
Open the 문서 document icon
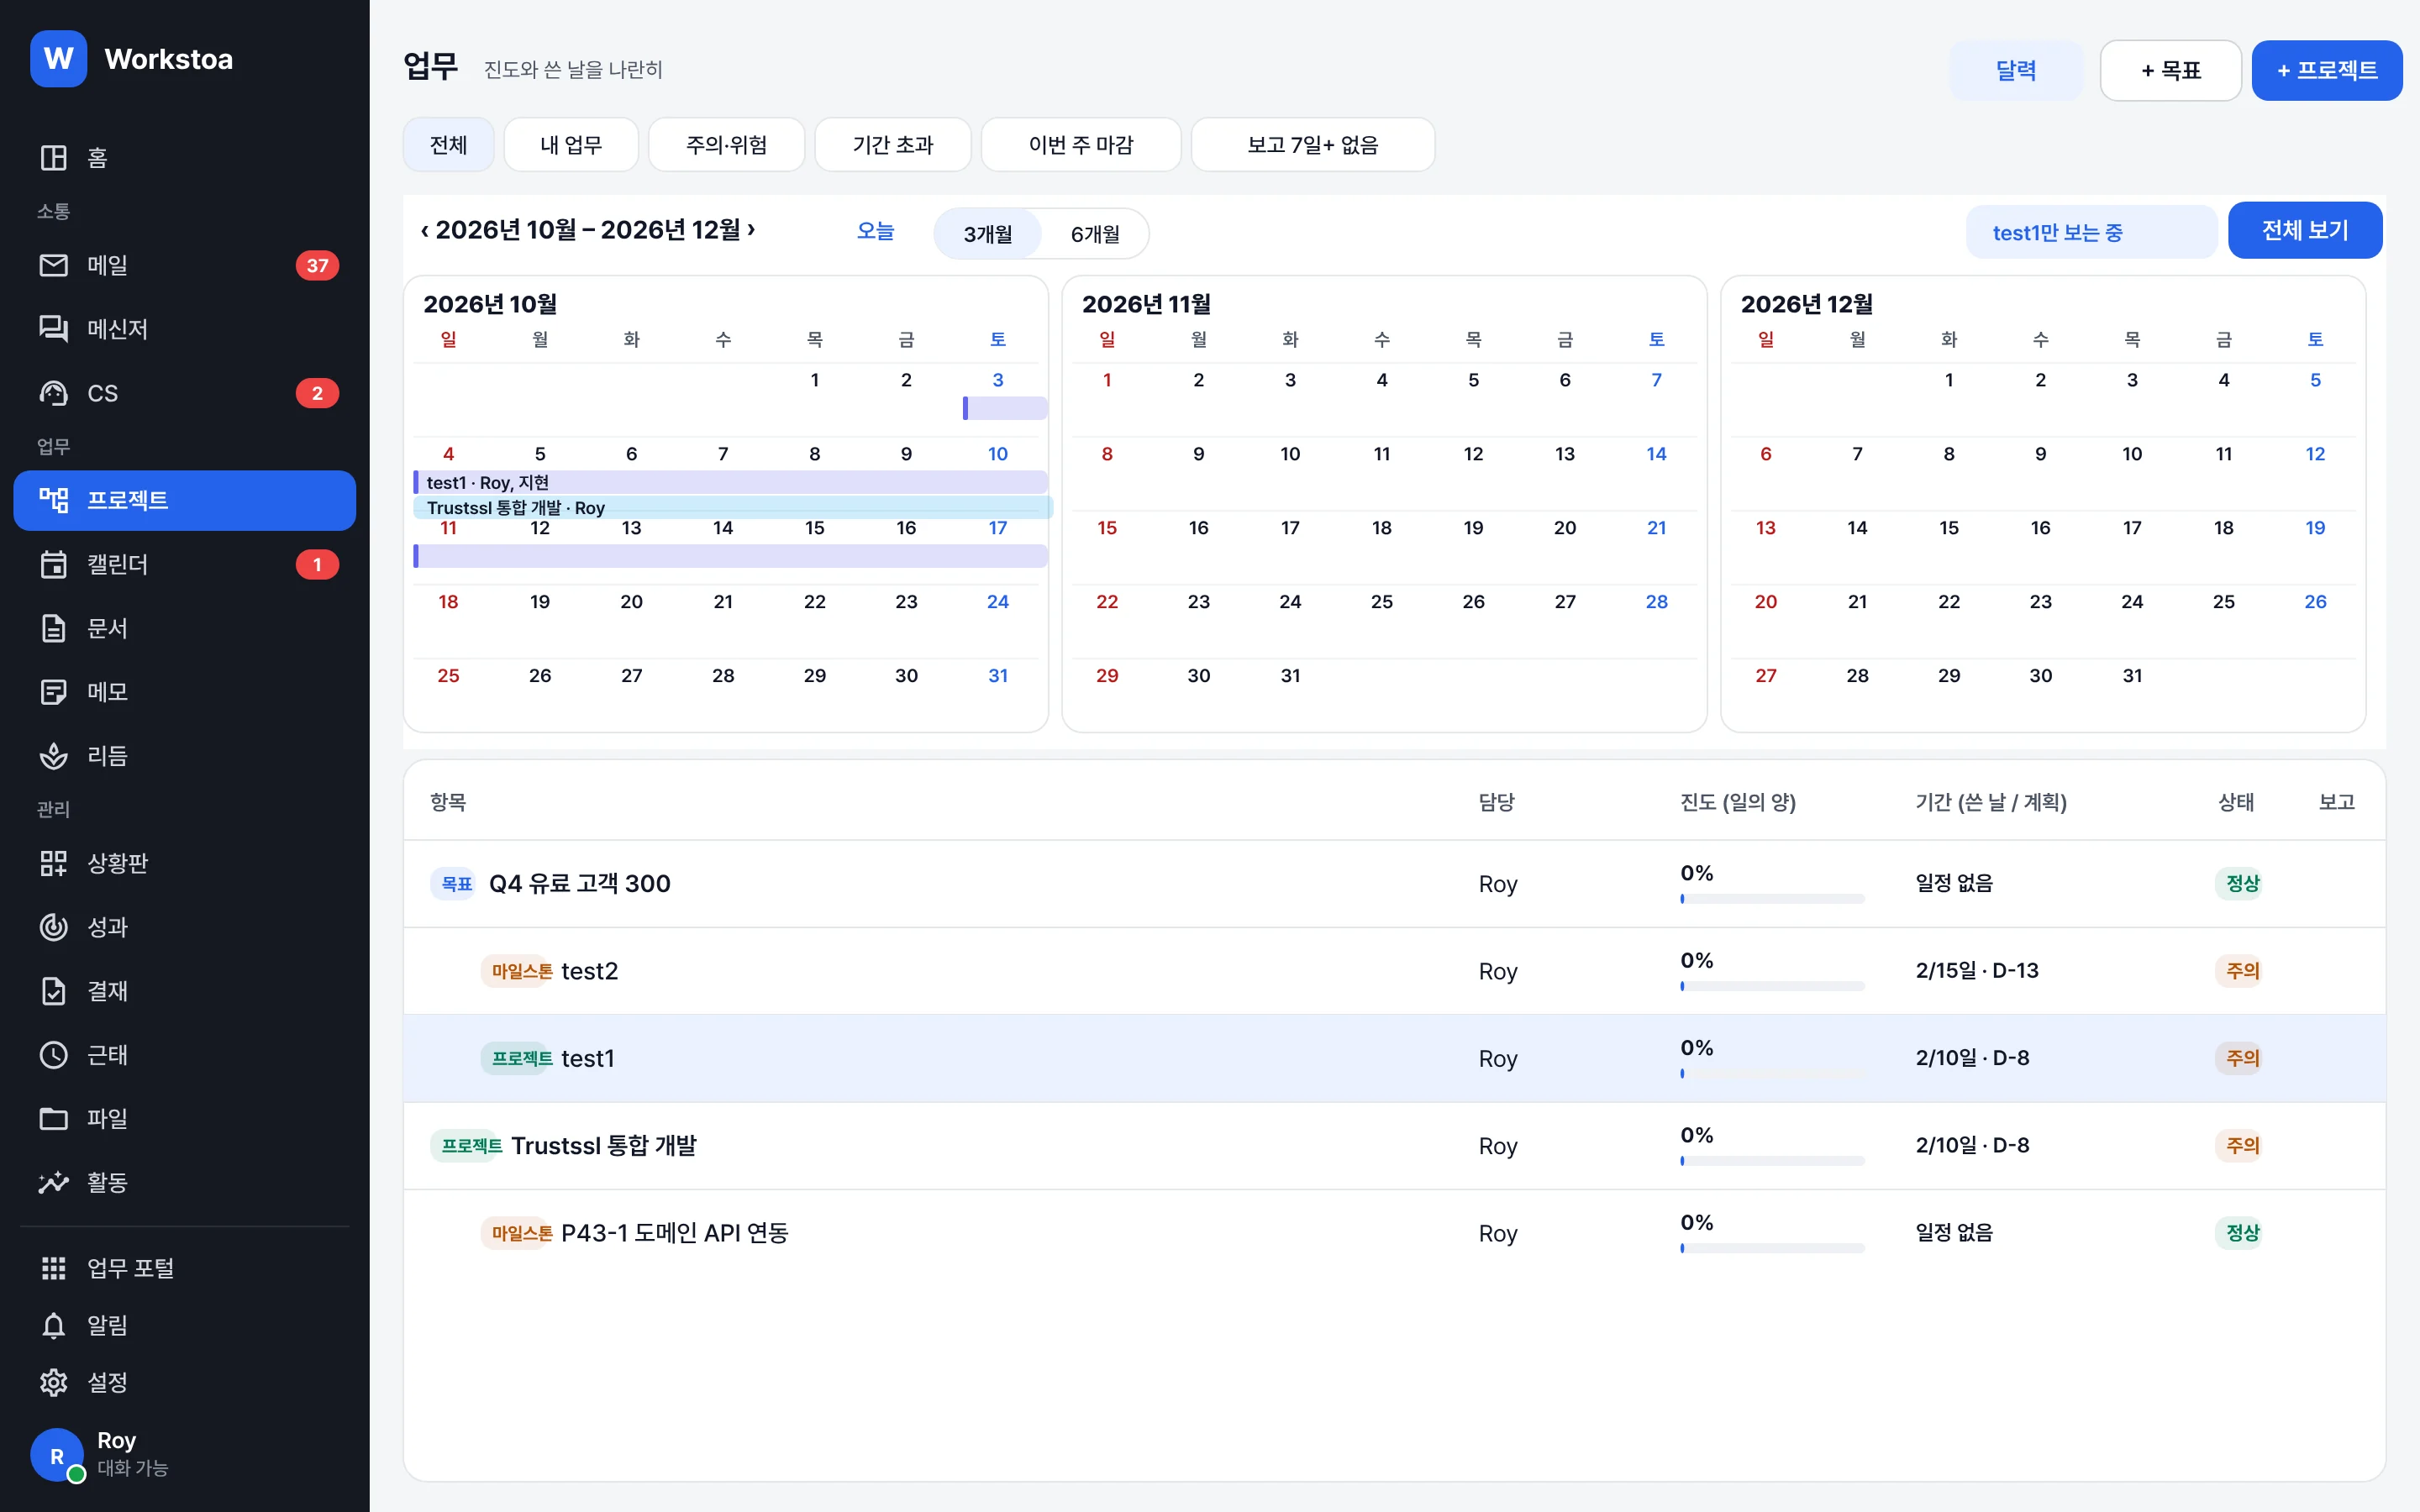point(53,628)
